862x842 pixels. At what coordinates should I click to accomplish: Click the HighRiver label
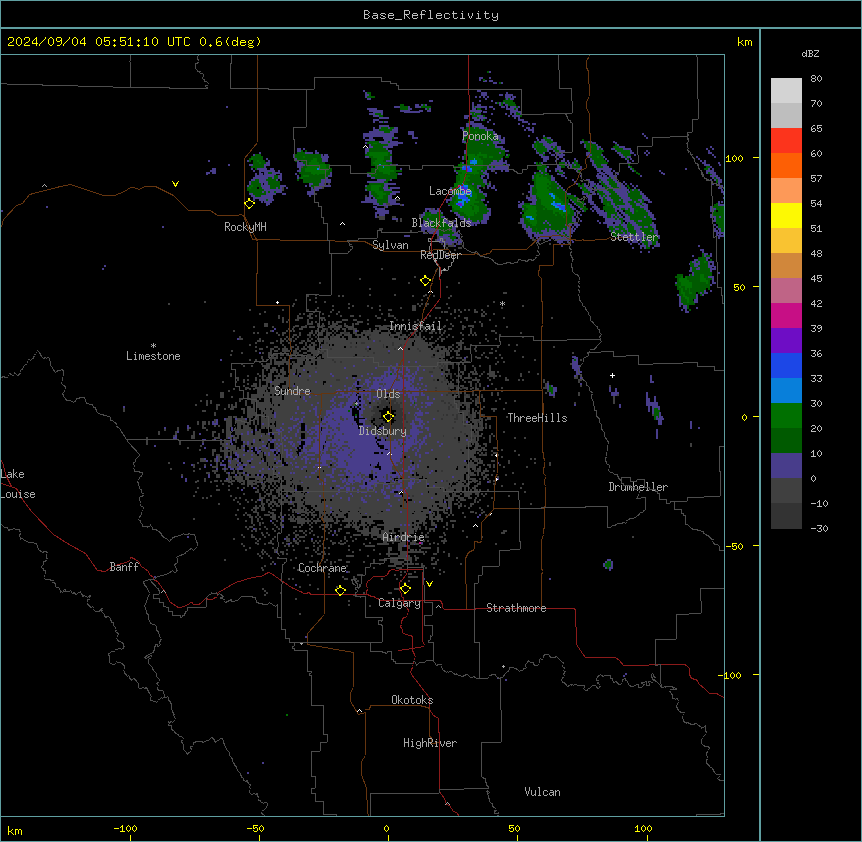pos(430,743)
